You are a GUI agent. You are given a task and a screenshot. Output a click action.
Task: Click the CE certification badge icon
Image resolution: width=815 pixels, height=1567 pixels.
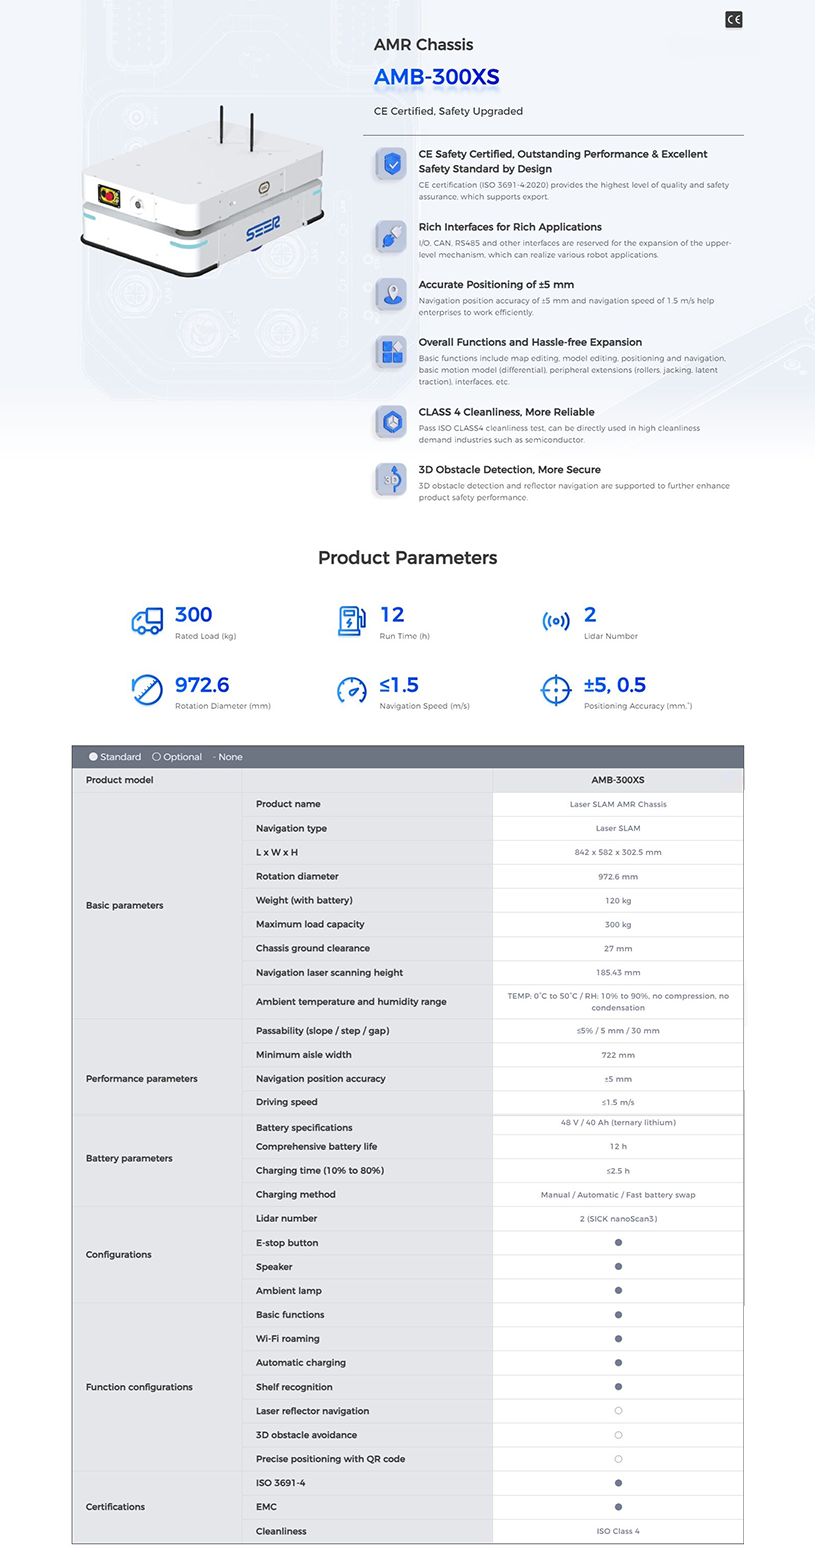(734, 19)
